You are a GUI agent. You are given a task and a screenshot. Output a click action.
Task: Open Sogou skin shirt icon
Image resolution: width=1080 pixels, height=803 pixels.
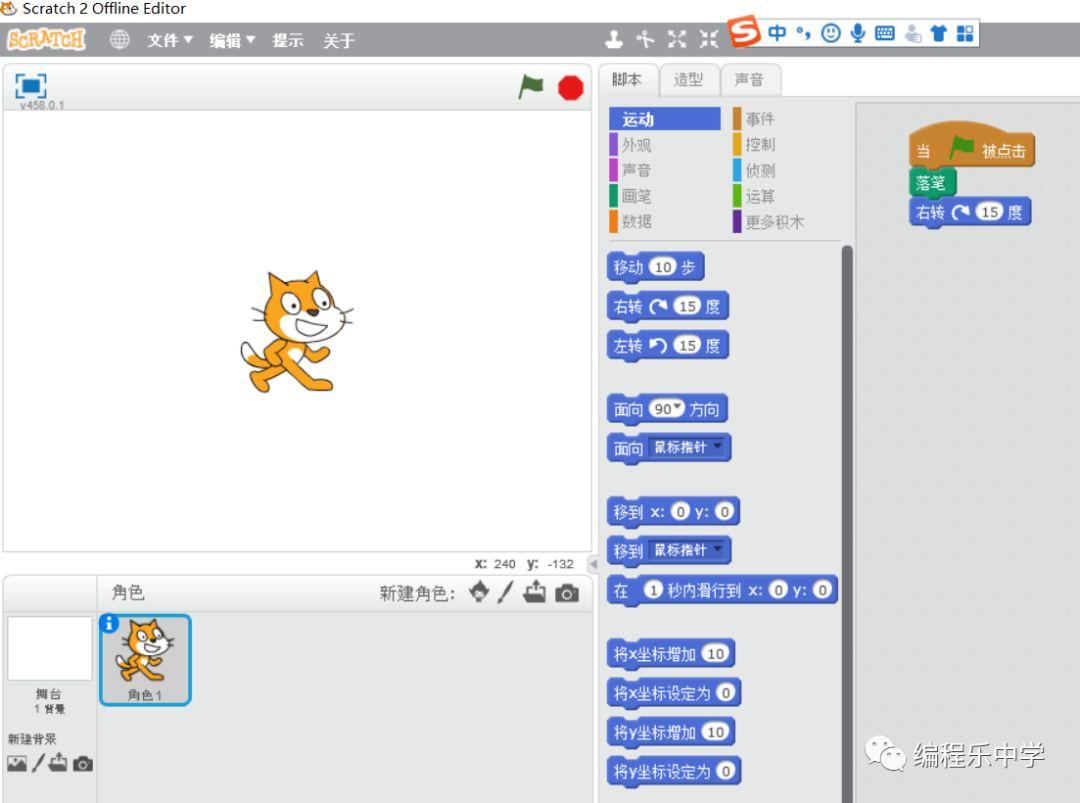pyautogui.click(x=938, y=33)
